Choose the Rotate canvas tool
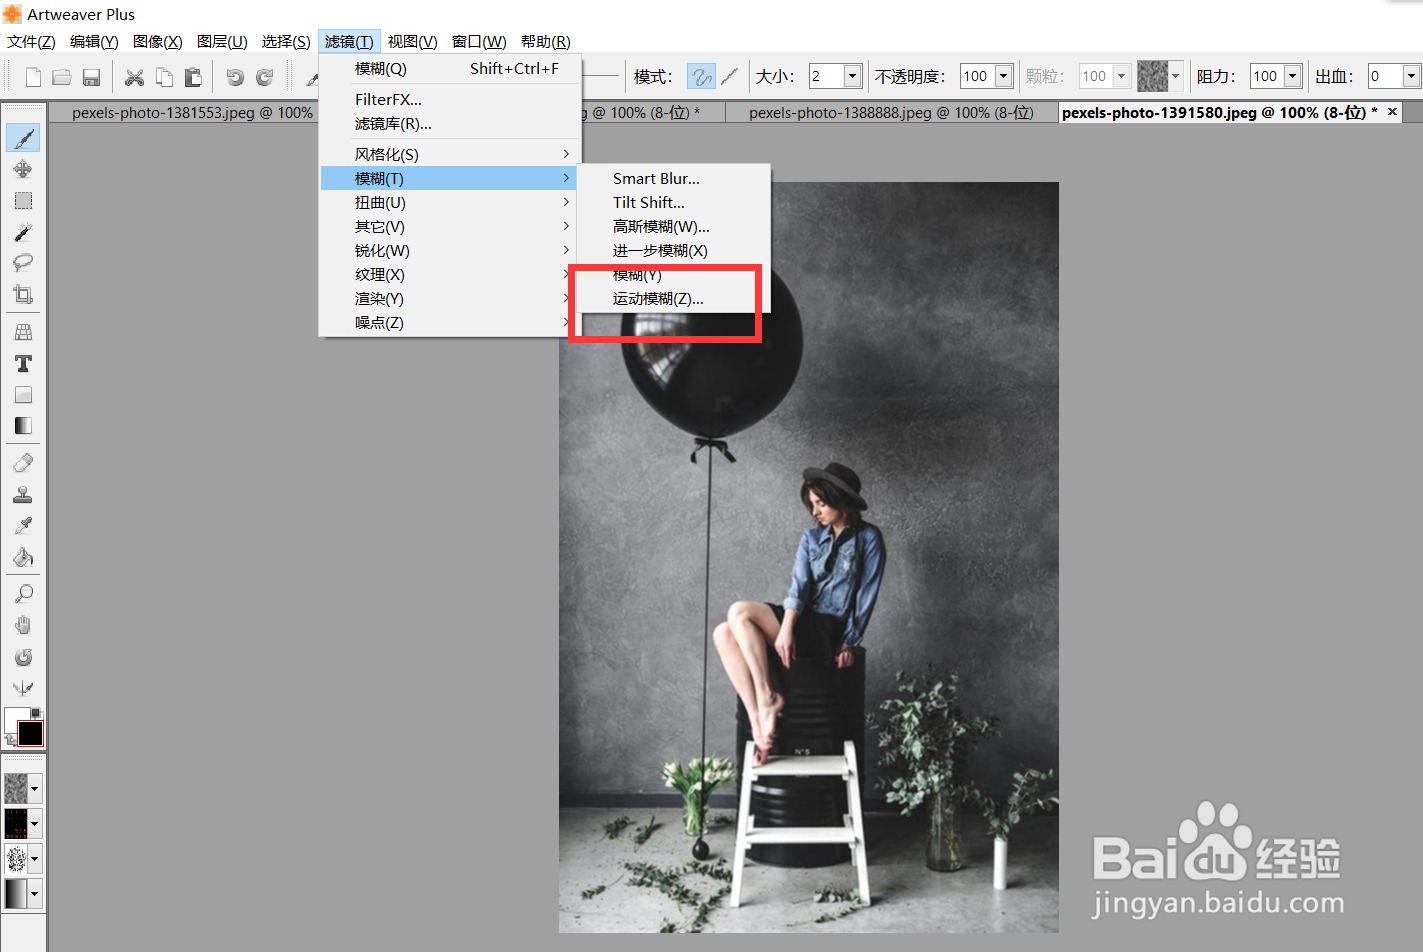 (23, 657)
